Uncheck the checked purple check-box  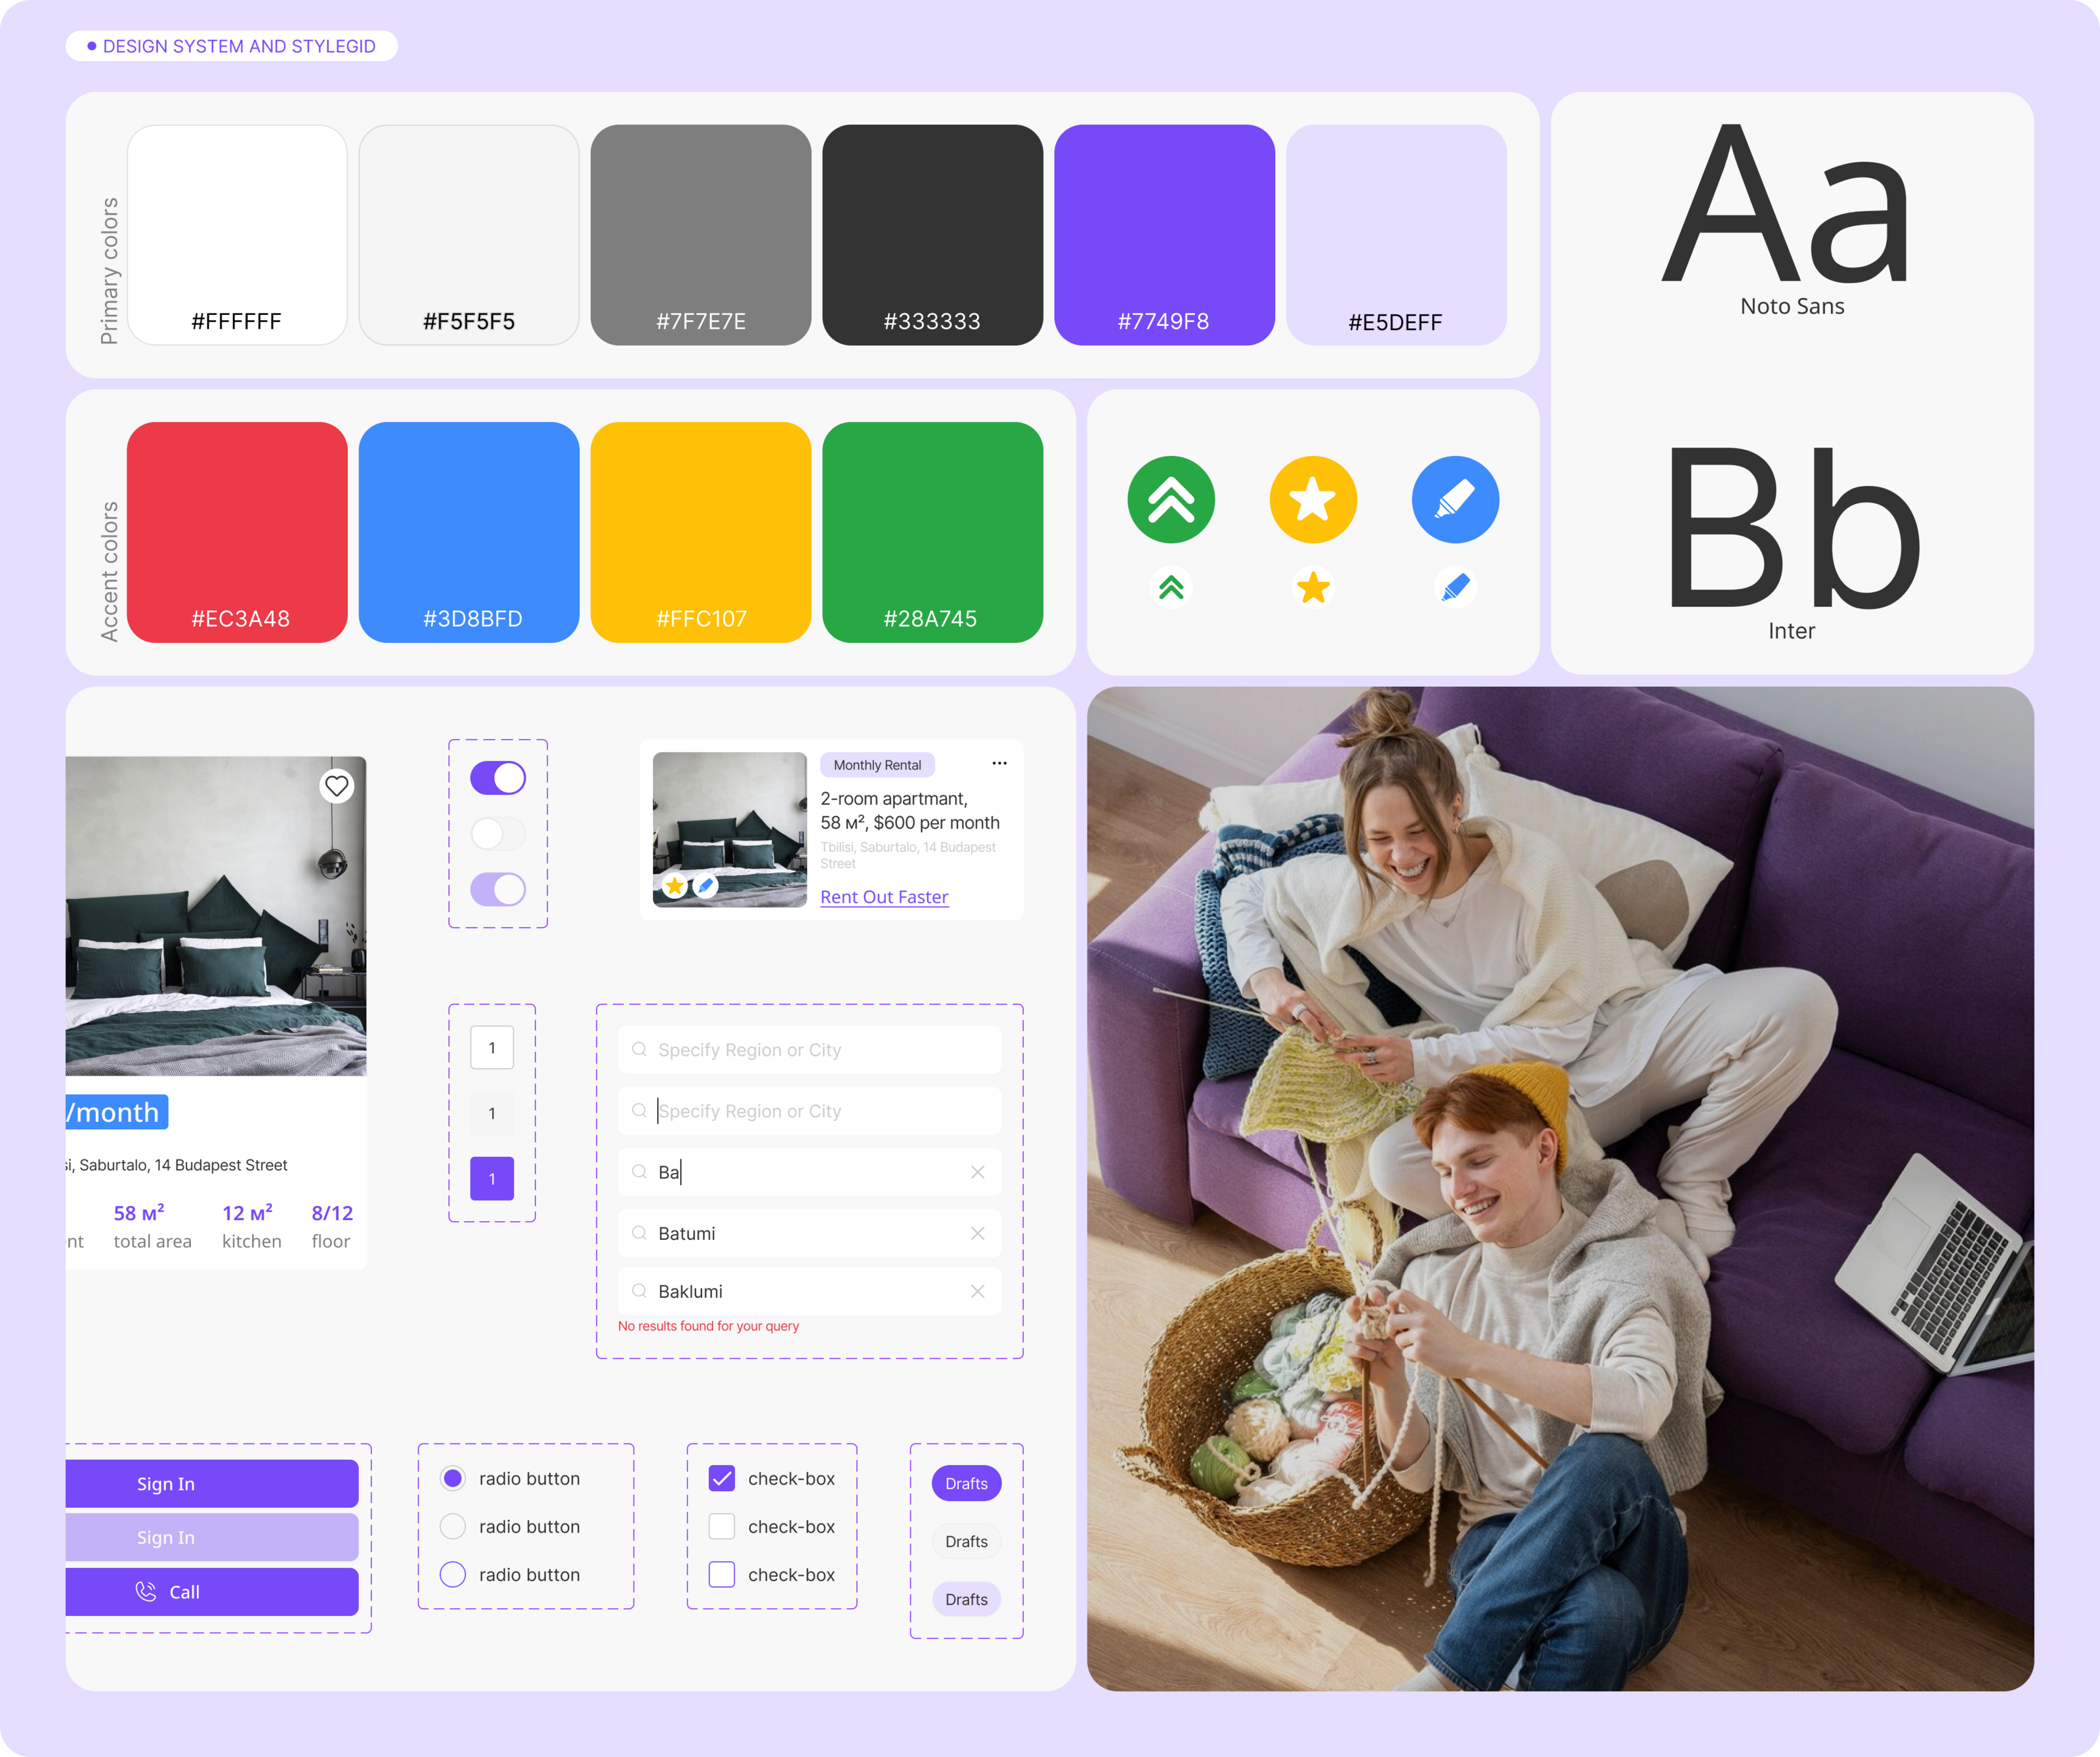(721, 1478)
